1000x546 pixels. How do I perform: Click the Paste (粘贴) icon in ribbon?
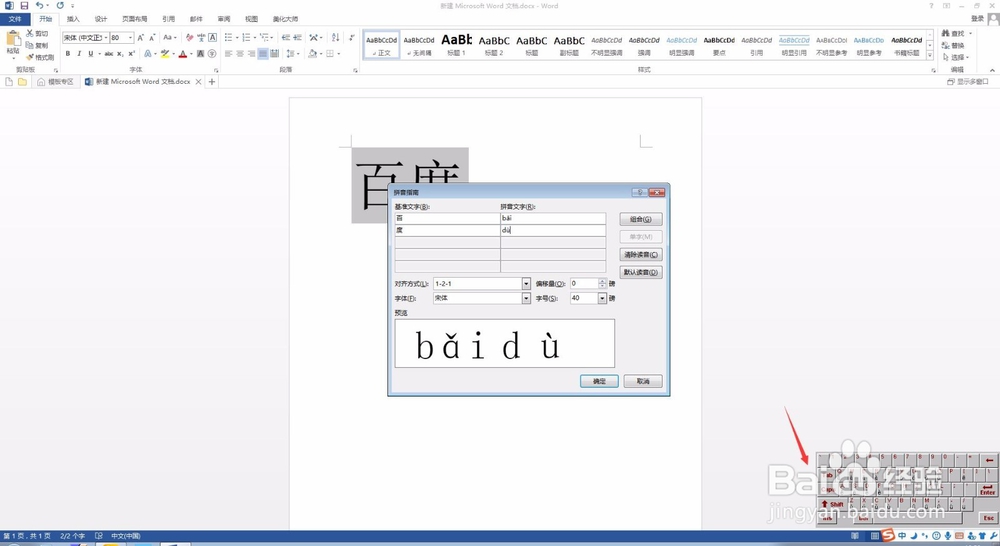tap(13, 40)
